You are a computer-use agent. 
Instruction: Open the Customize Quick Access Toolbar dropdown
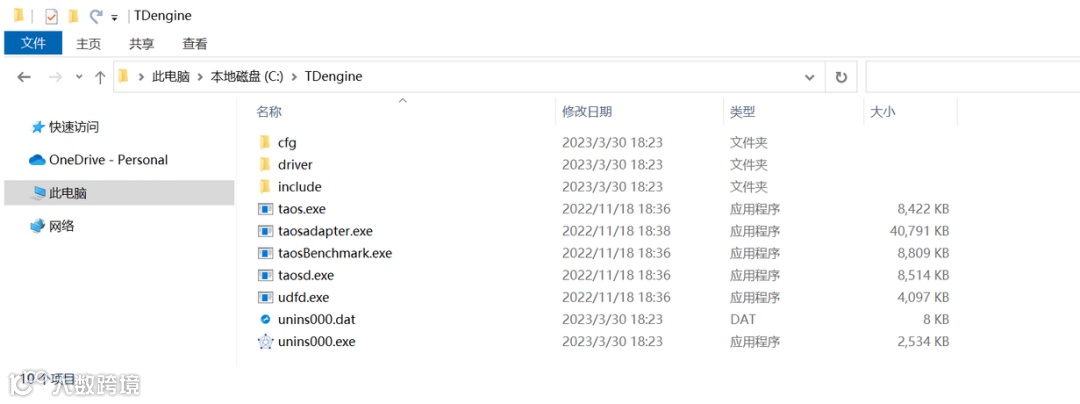(114, 17)
